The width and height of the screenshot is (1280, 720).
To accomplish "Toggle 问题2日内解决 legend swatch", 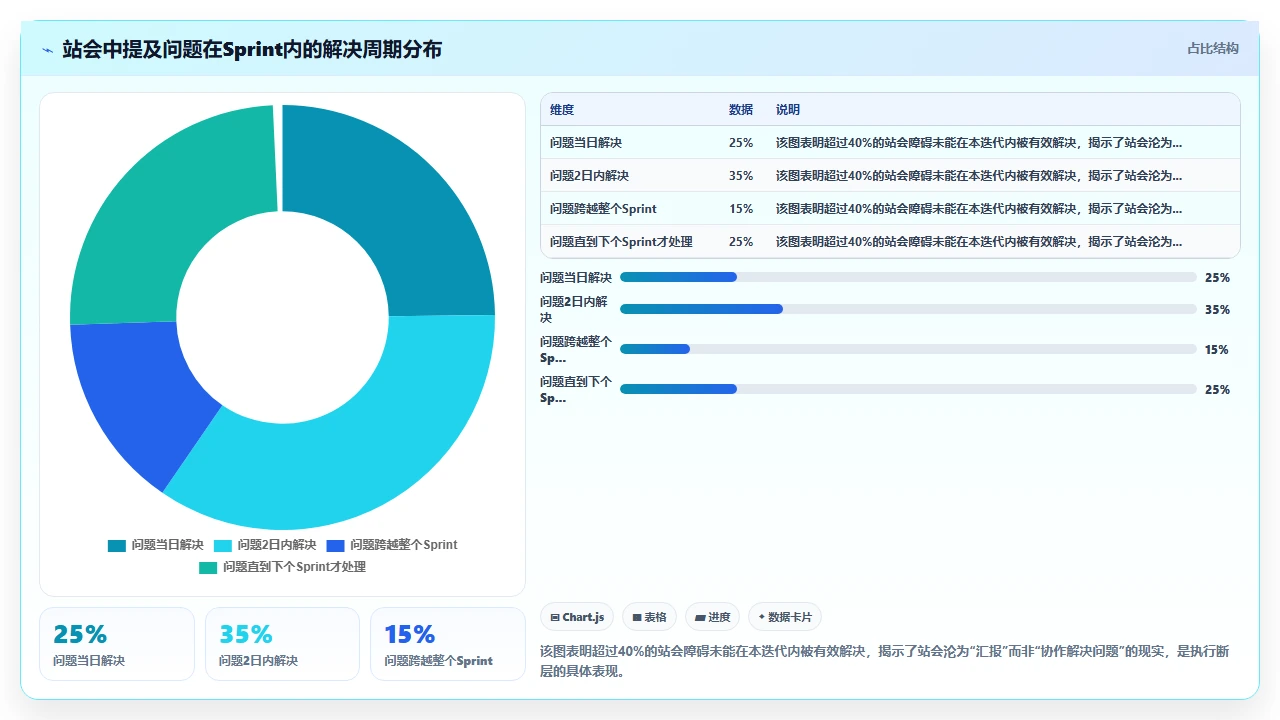I will click(223, 545).
